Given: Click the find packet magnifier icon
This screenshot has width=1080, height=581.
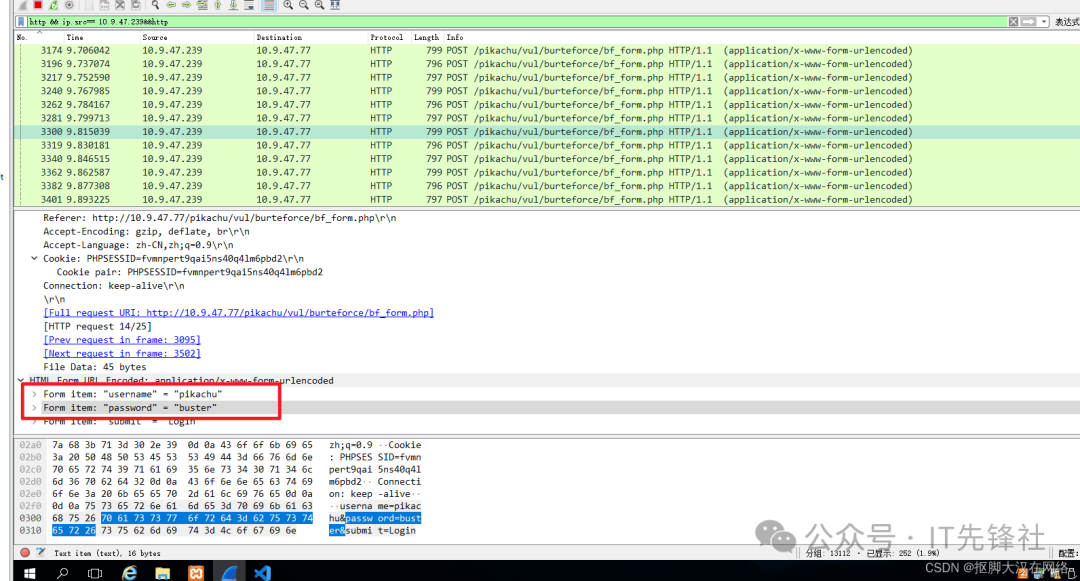Looking at the screenshot, I should [x=156, y=5].
